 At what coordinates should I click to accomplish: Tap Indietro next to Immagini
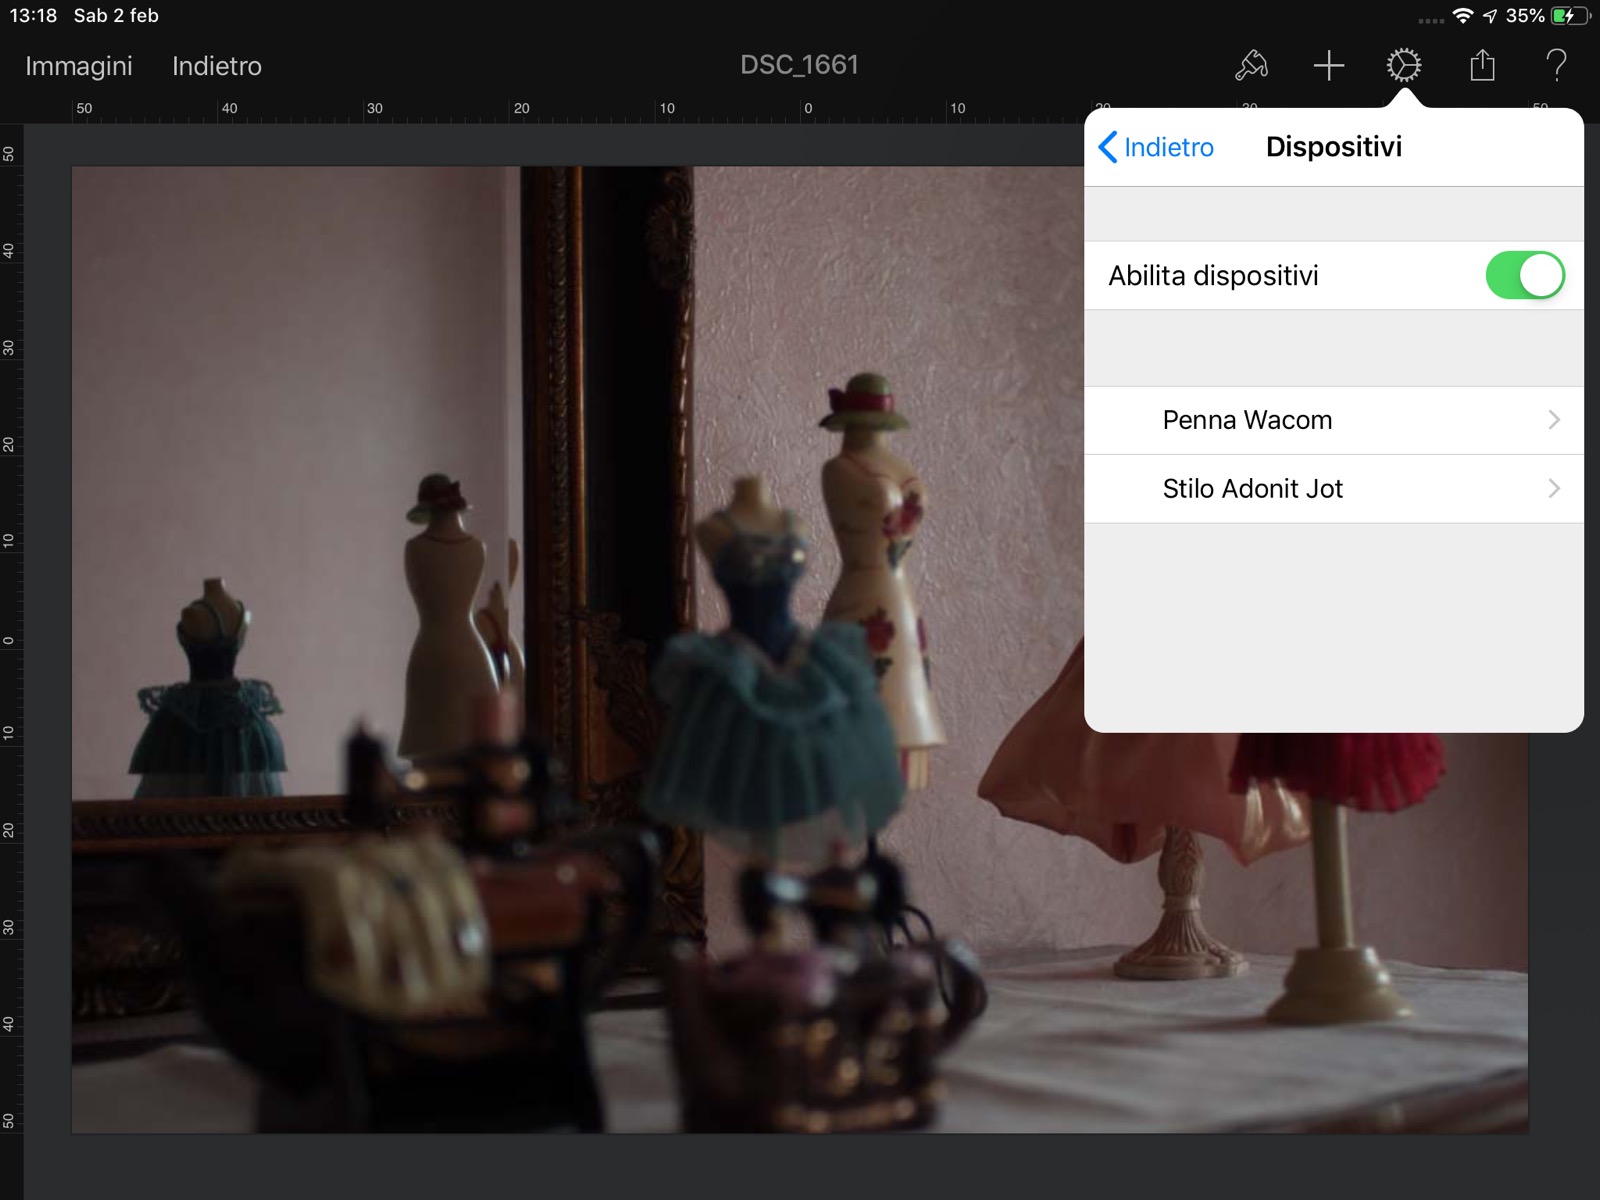pos(217,66)
